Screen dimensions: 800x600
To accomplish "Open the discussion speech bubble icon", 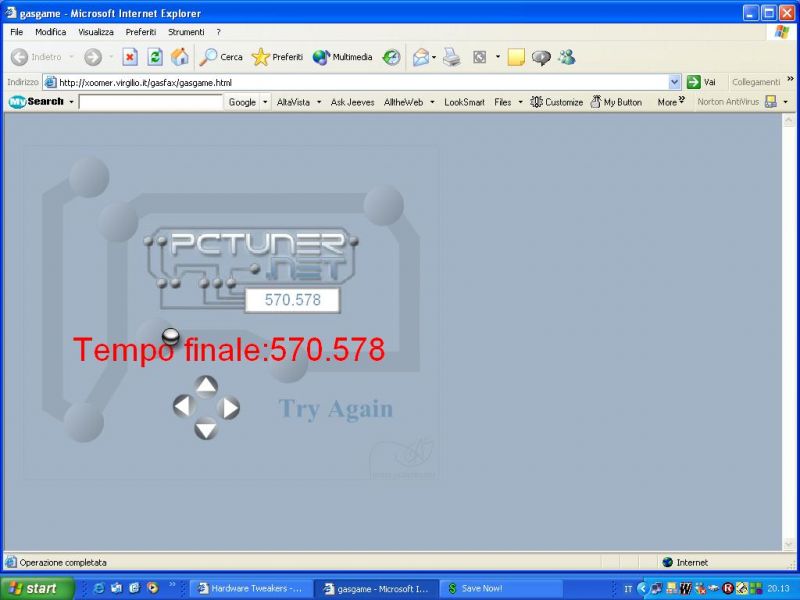I will coord(541,57).
